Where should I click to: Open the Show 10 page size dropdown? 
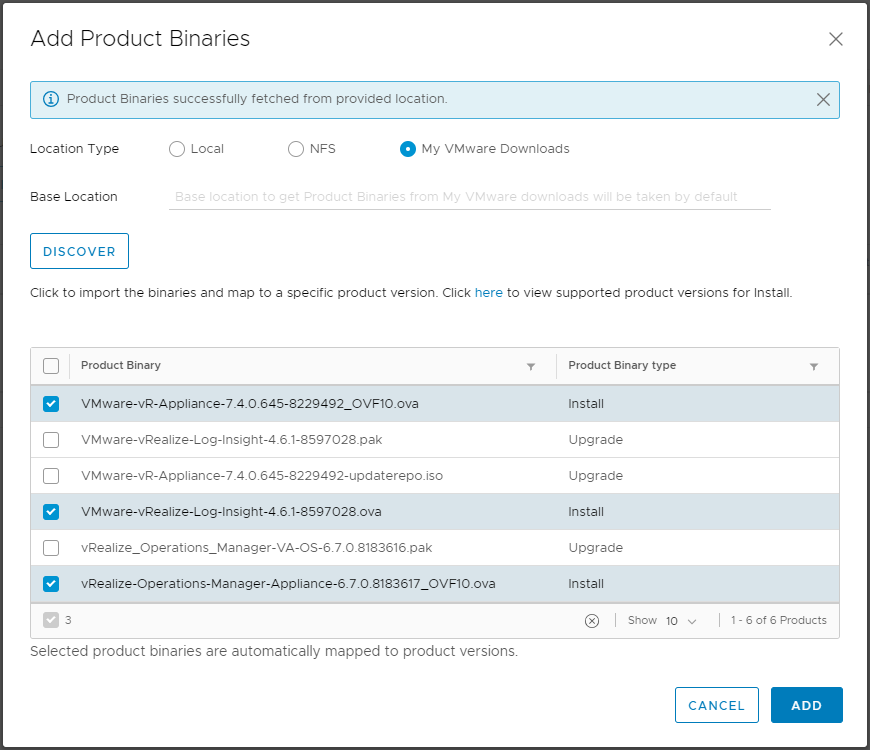tap(681, 621)
